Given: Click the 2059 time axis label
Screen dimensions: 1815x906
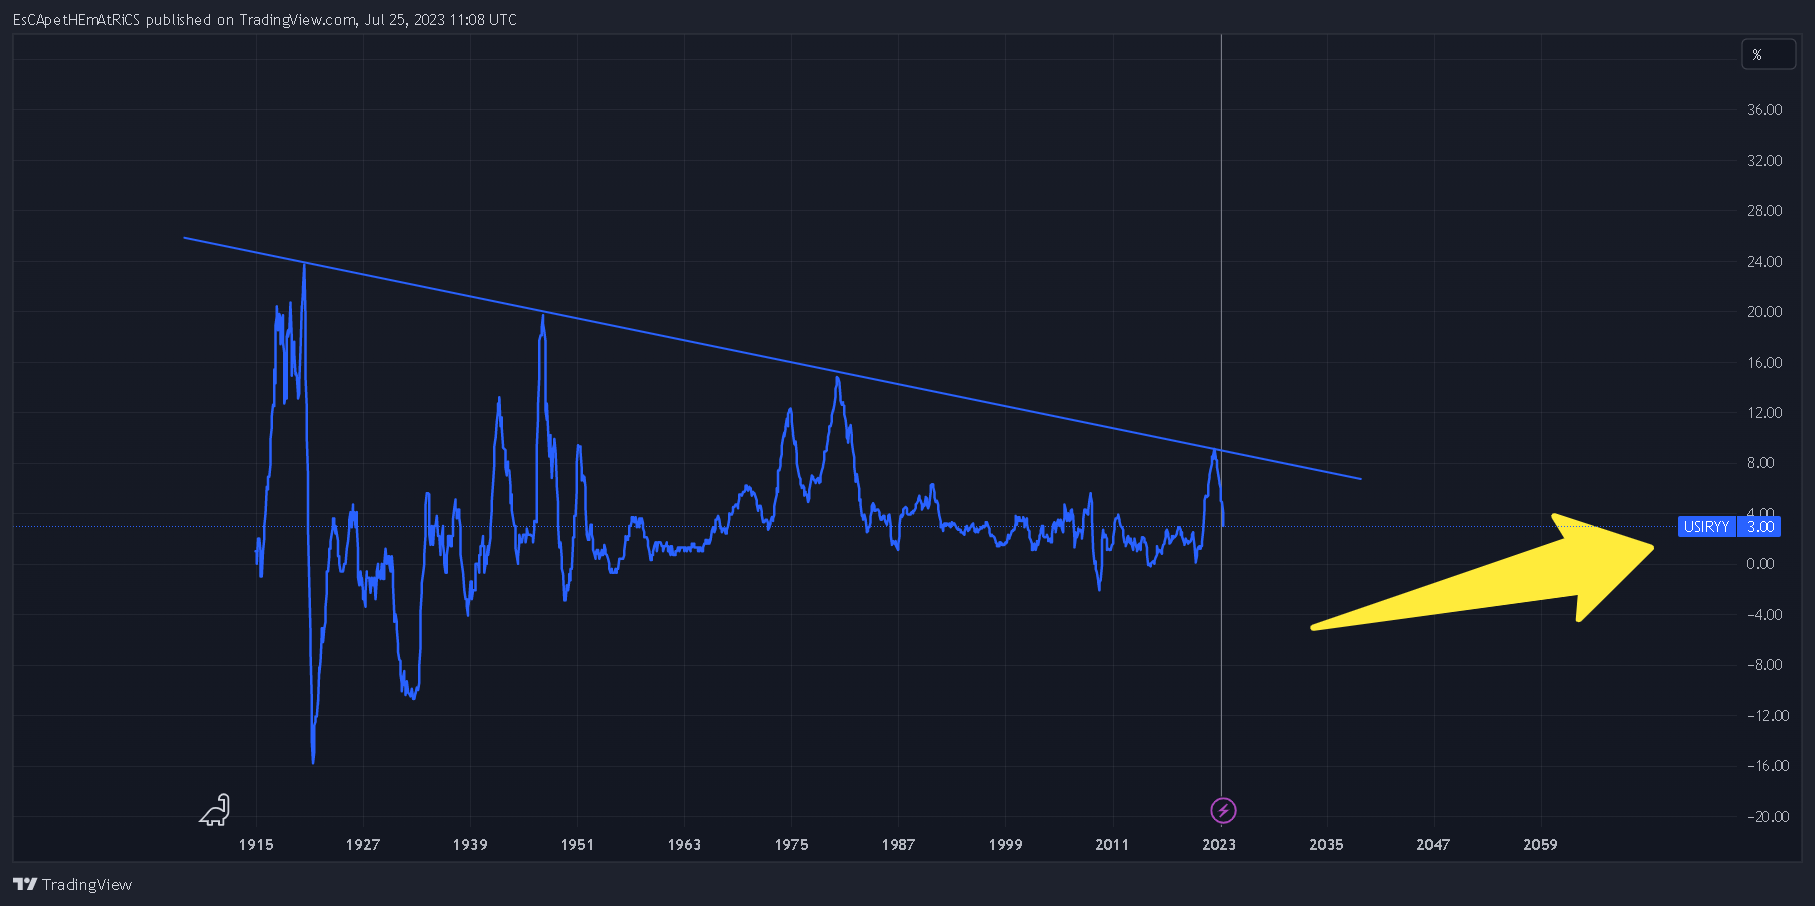Looking at the screenshot, I should (x=1540, y=845).
